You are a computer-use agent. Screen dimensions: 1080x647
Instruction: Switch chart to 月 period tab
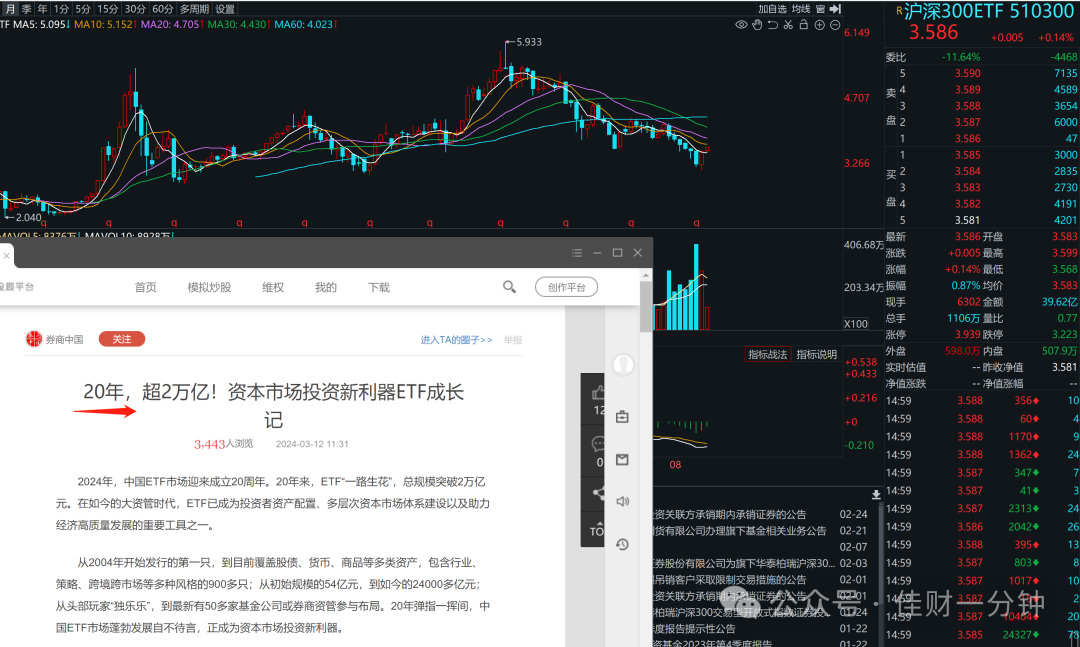tap(10, 9)
